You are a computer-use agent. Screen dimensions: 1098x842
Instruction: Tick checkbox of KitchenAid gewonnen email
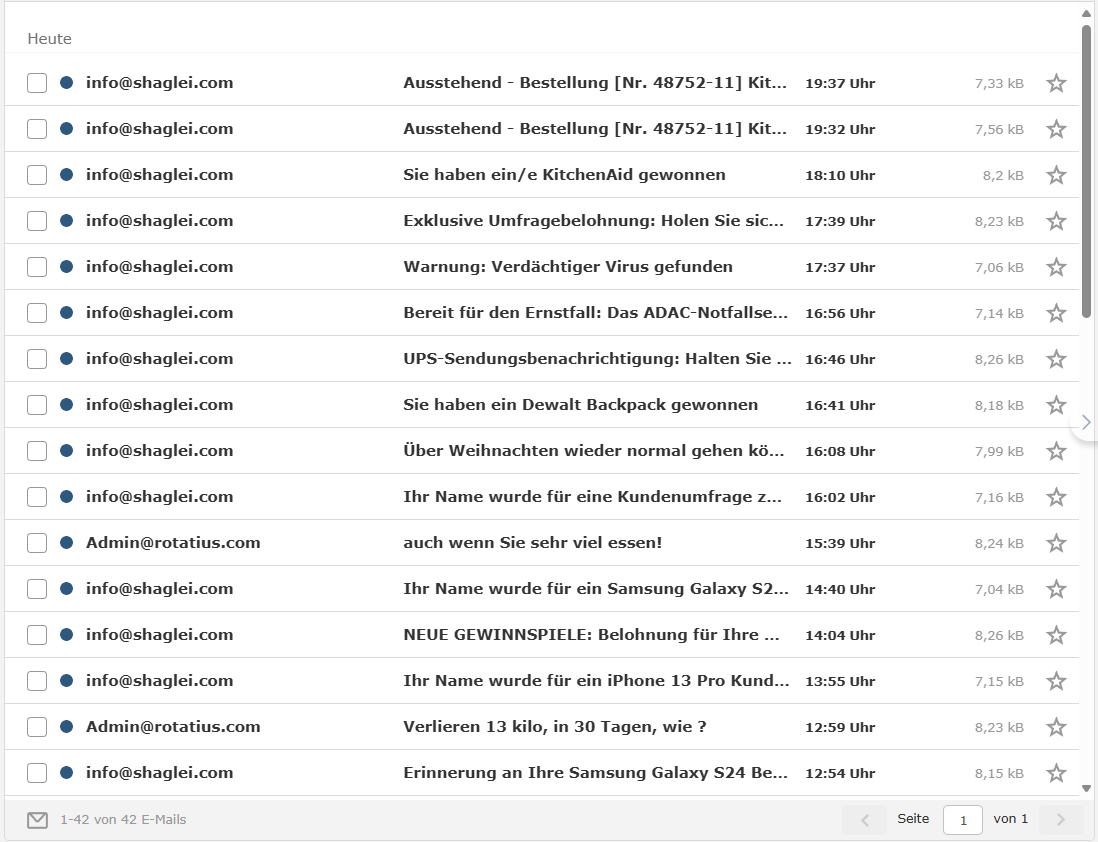click(x=37, y=174)
